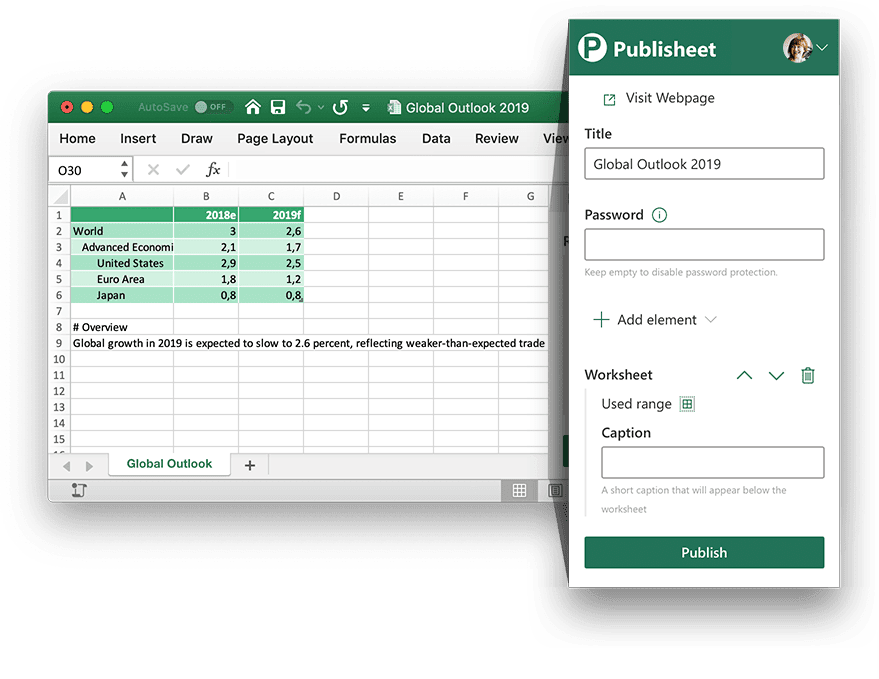Screen dimensions: 879x679
Task: Click the insert function fx icon
Action: 213,169
